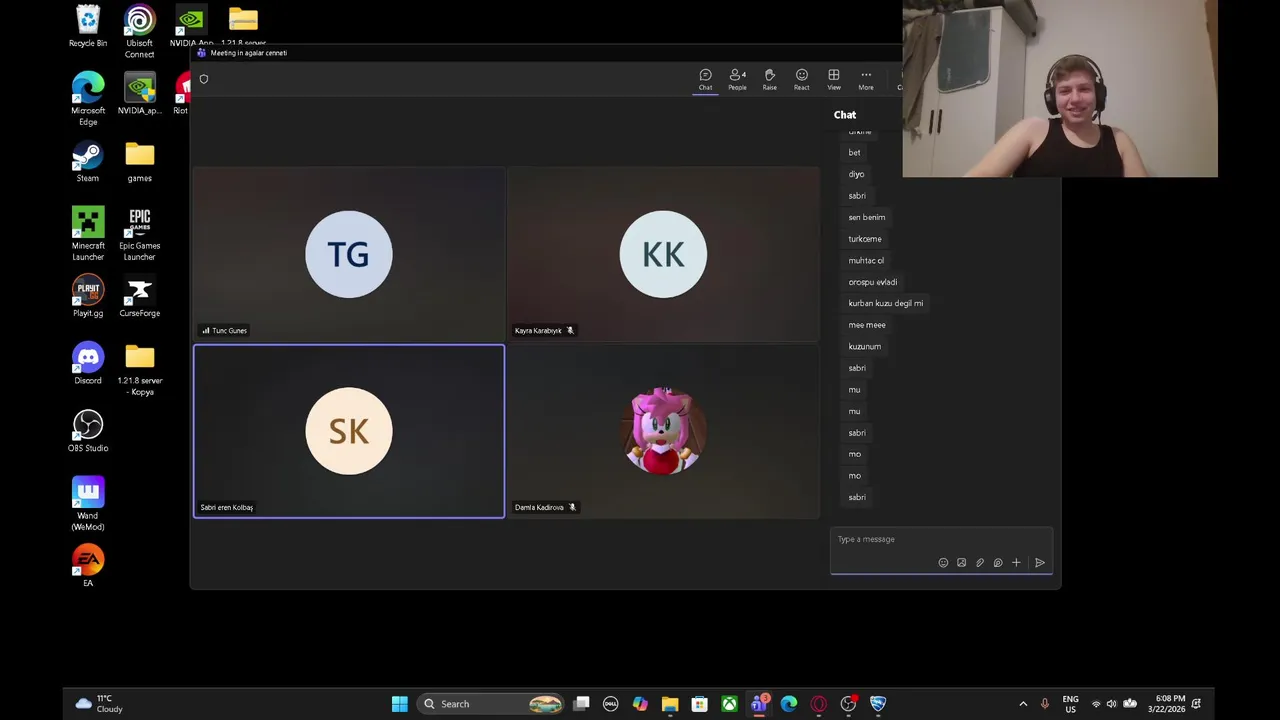Viewport: 1280px width, 720px height.
Task: Show hidden system tray icons
Action: 1023,704
